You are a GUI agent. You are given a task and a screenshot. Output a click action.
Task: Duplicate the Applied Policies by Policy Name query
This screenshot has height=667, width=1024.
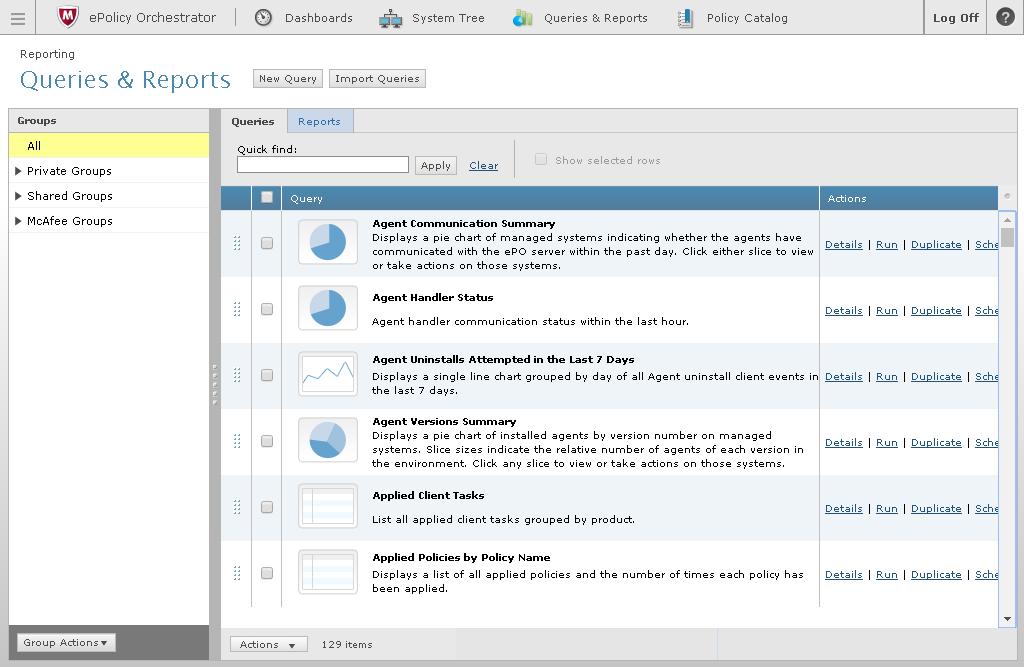[936, 574]
